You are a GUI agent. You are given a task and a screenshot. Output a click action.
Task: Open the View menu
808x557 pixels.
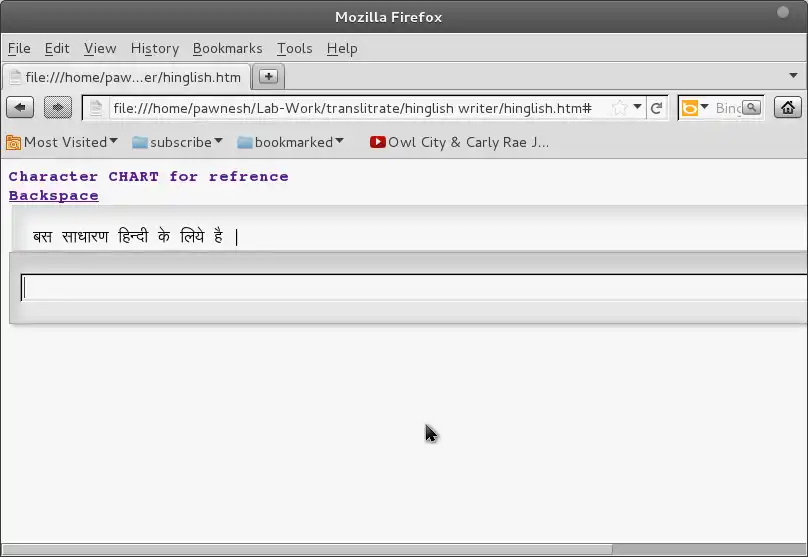(x=100, y=48)
